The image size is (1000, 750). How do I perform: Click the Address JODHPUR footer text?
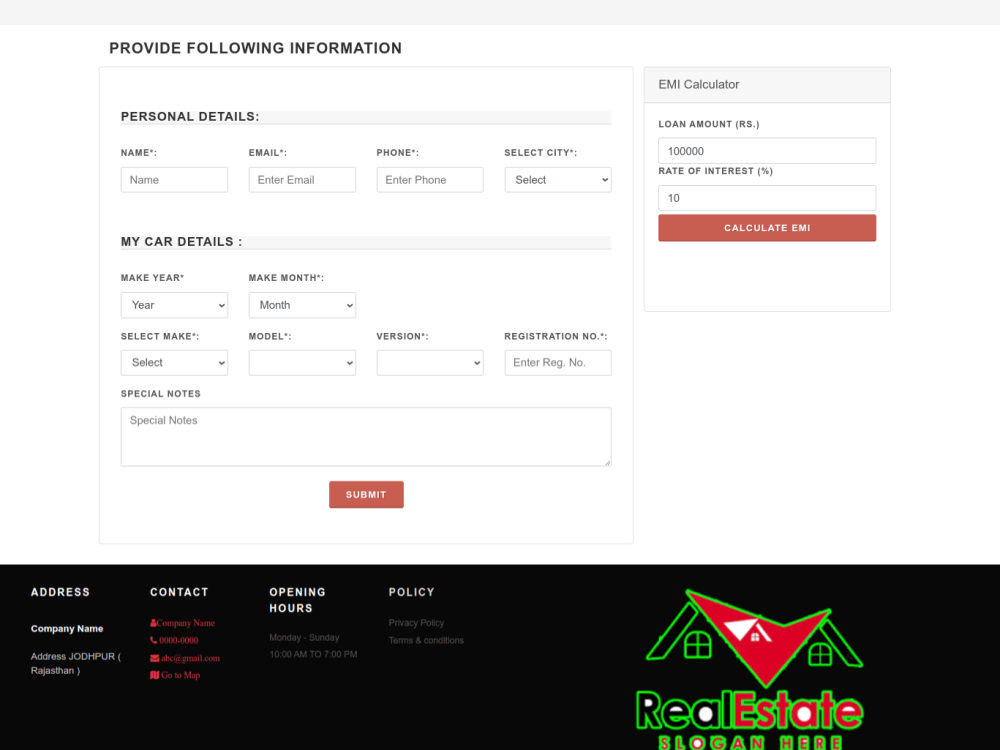pyautogui.click(x=76, y=663)
